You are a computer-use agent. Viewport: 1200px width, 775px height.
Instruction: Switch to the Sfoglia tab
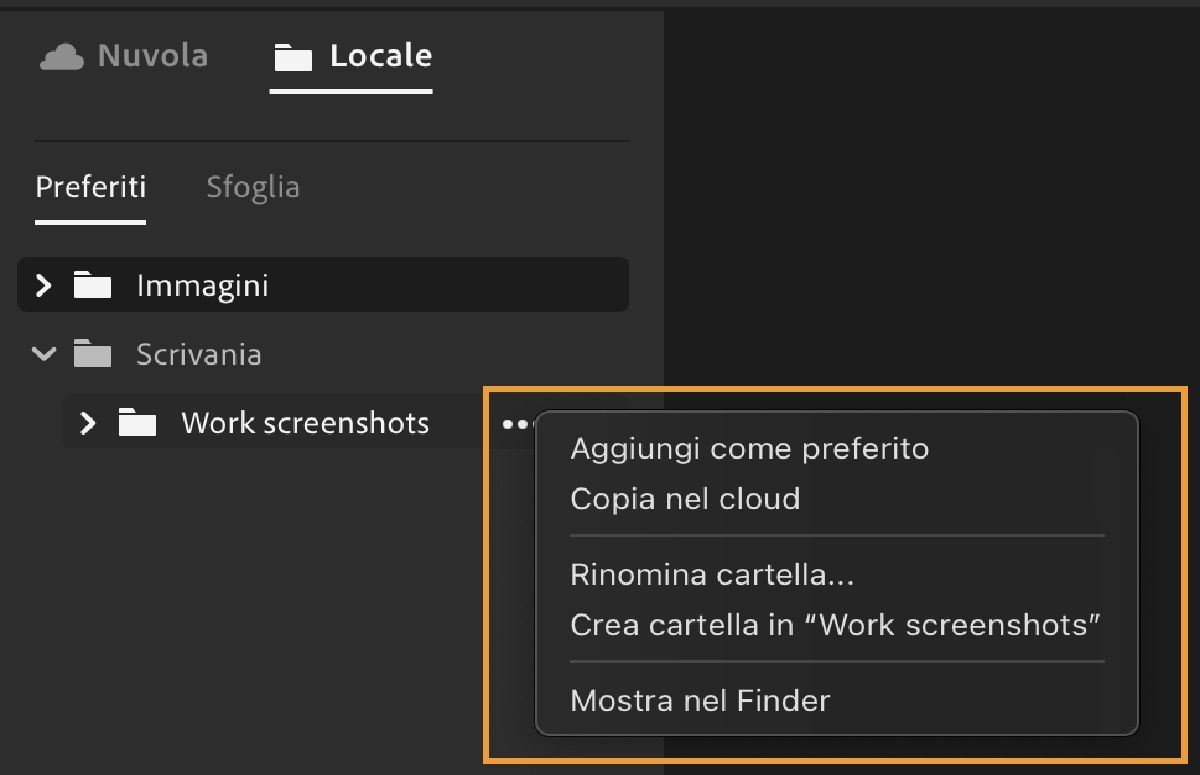[253, 186]
